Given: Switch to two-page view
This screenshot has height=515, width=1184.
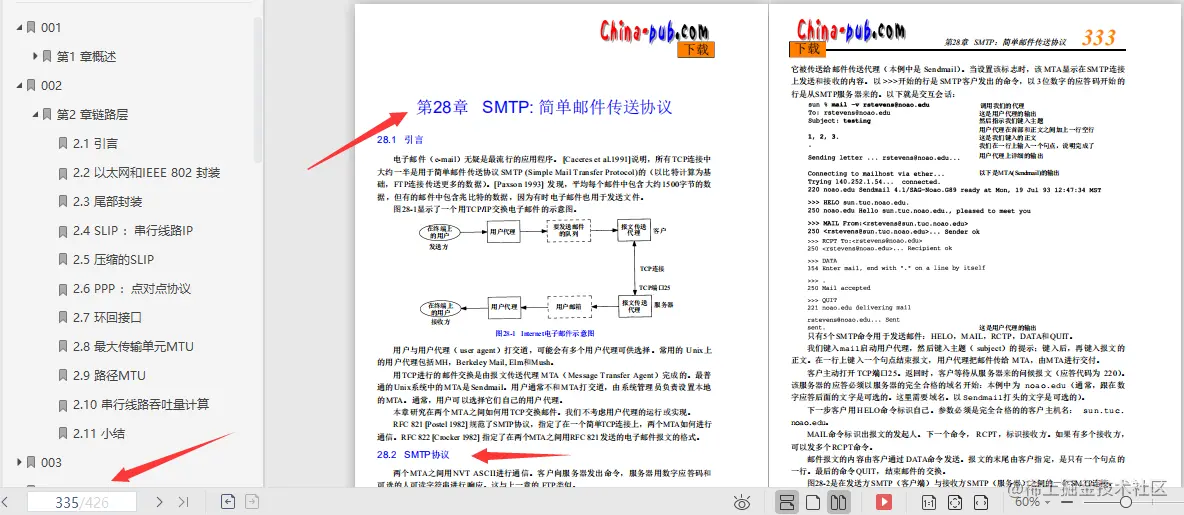Looking at the screenshot, I should [837, 501].
